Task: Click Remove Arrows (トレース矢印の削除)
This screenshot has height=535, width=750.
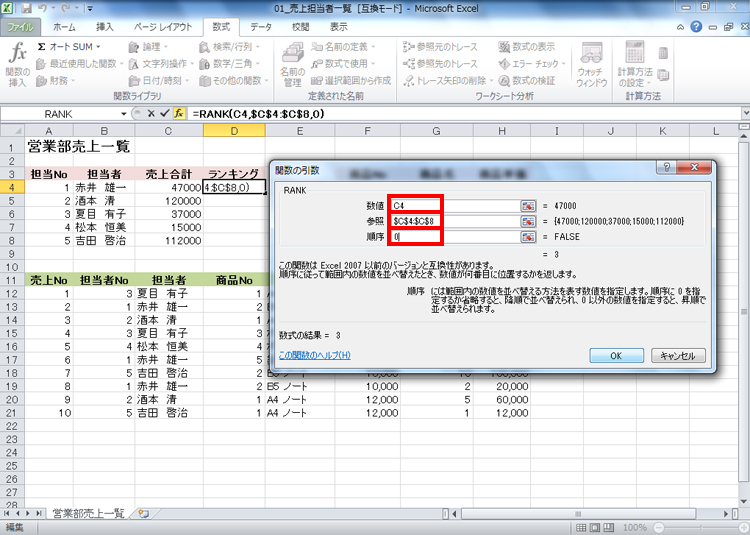Action: tap(448, 80)
